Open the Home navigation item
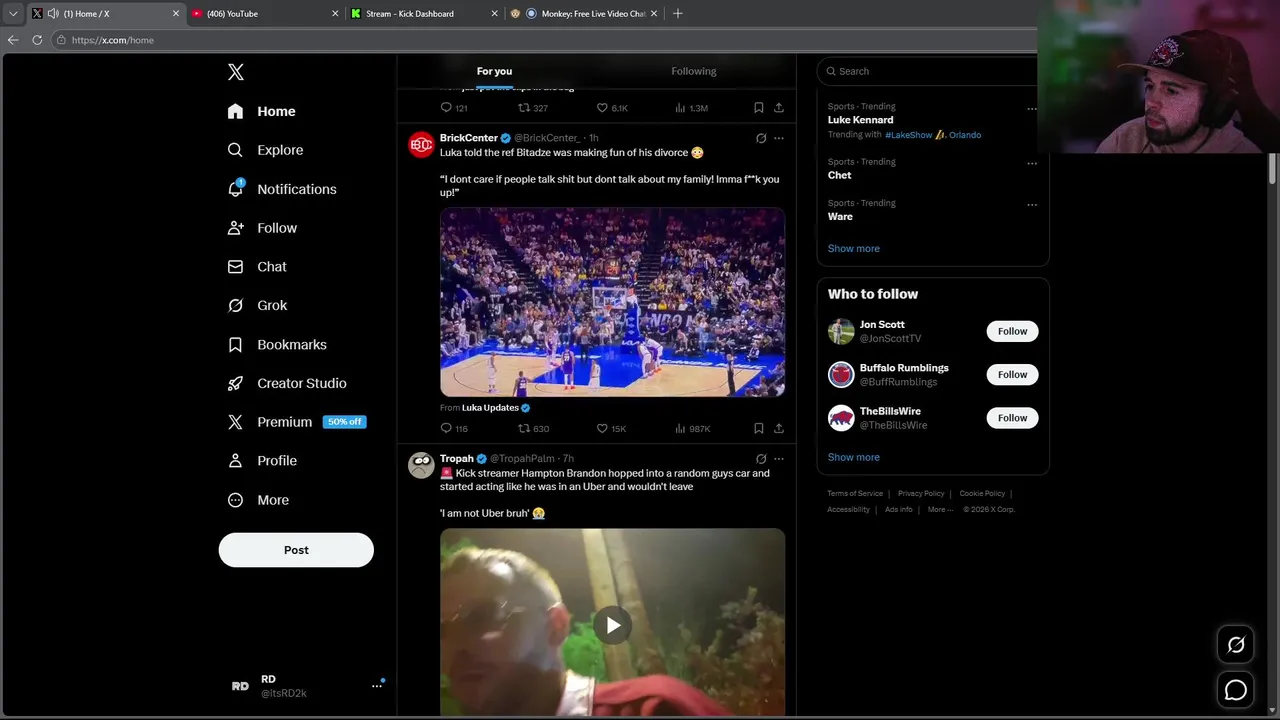 click(x=261, y=111)
